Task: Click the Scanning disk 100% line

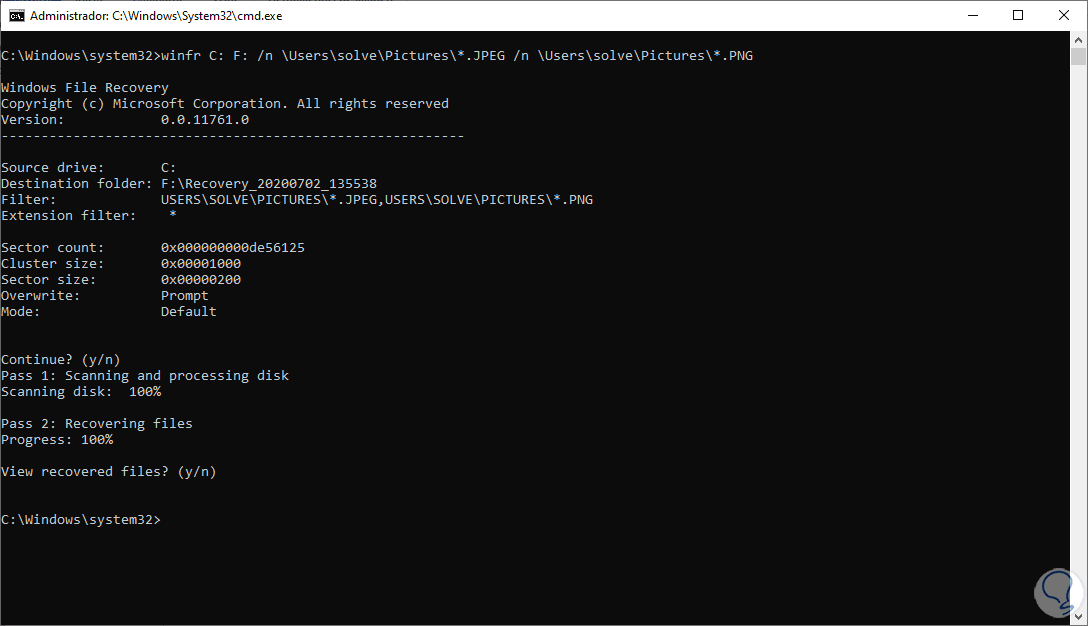Action: (81, 392)
